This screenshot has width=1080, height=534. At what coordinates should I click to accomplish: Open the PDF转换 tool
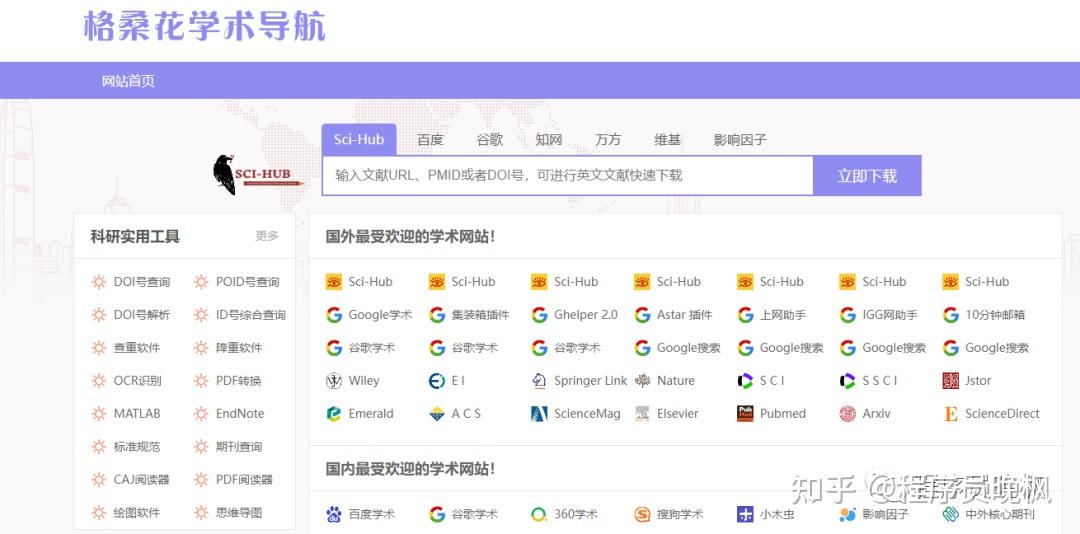pos(238,381)
